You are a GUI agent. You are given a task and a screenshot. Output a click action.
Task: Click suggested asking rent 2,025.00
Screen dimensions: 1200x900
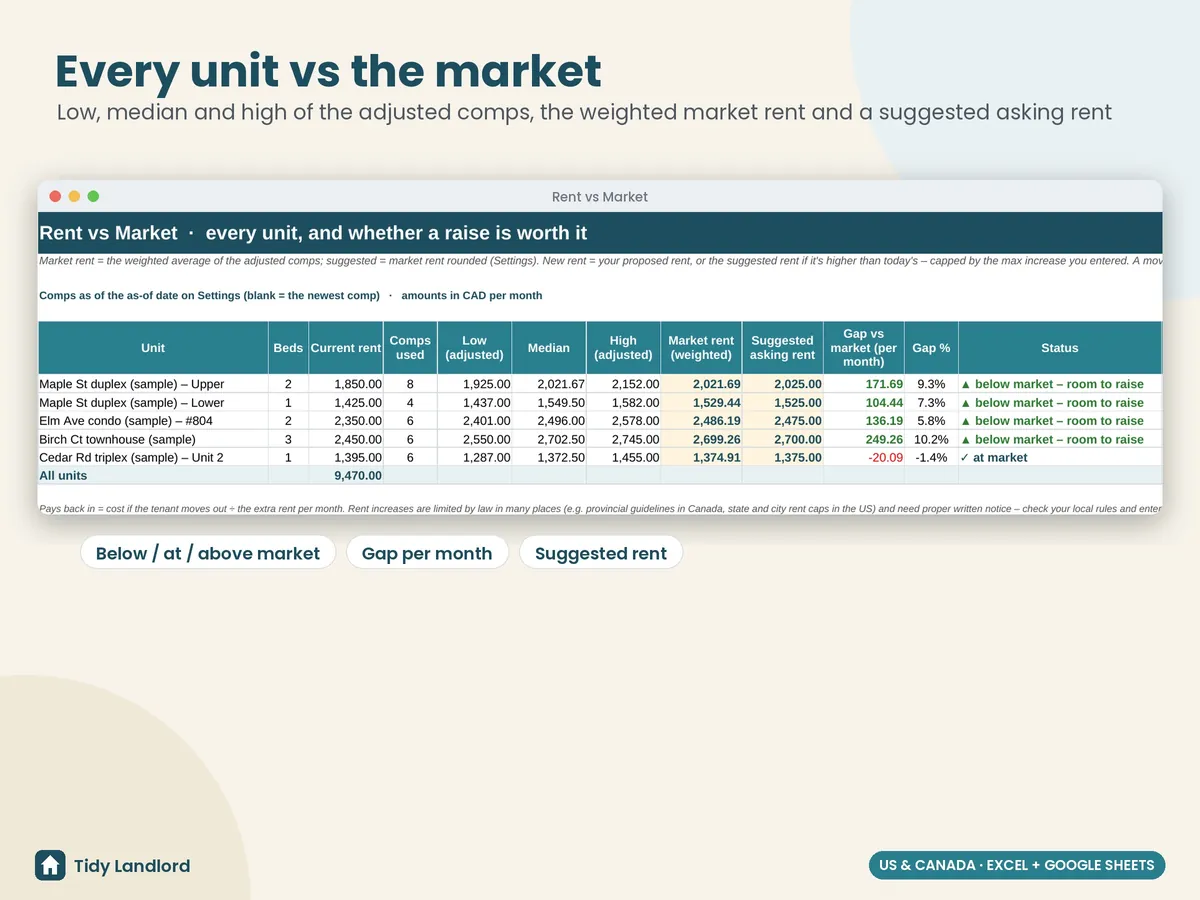click(782, 384)
